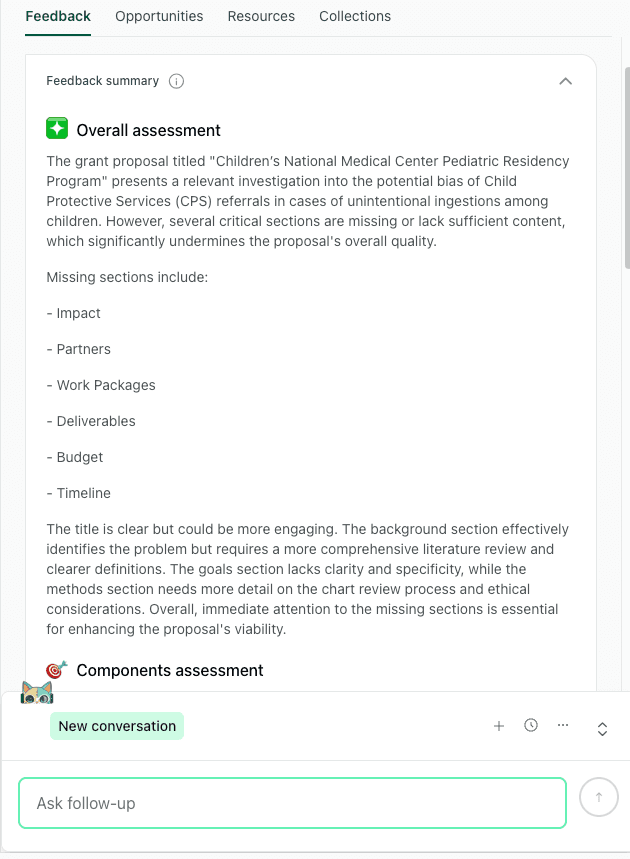Click the New conversation pill button
The image size is (630, 859).
point(116,726)
